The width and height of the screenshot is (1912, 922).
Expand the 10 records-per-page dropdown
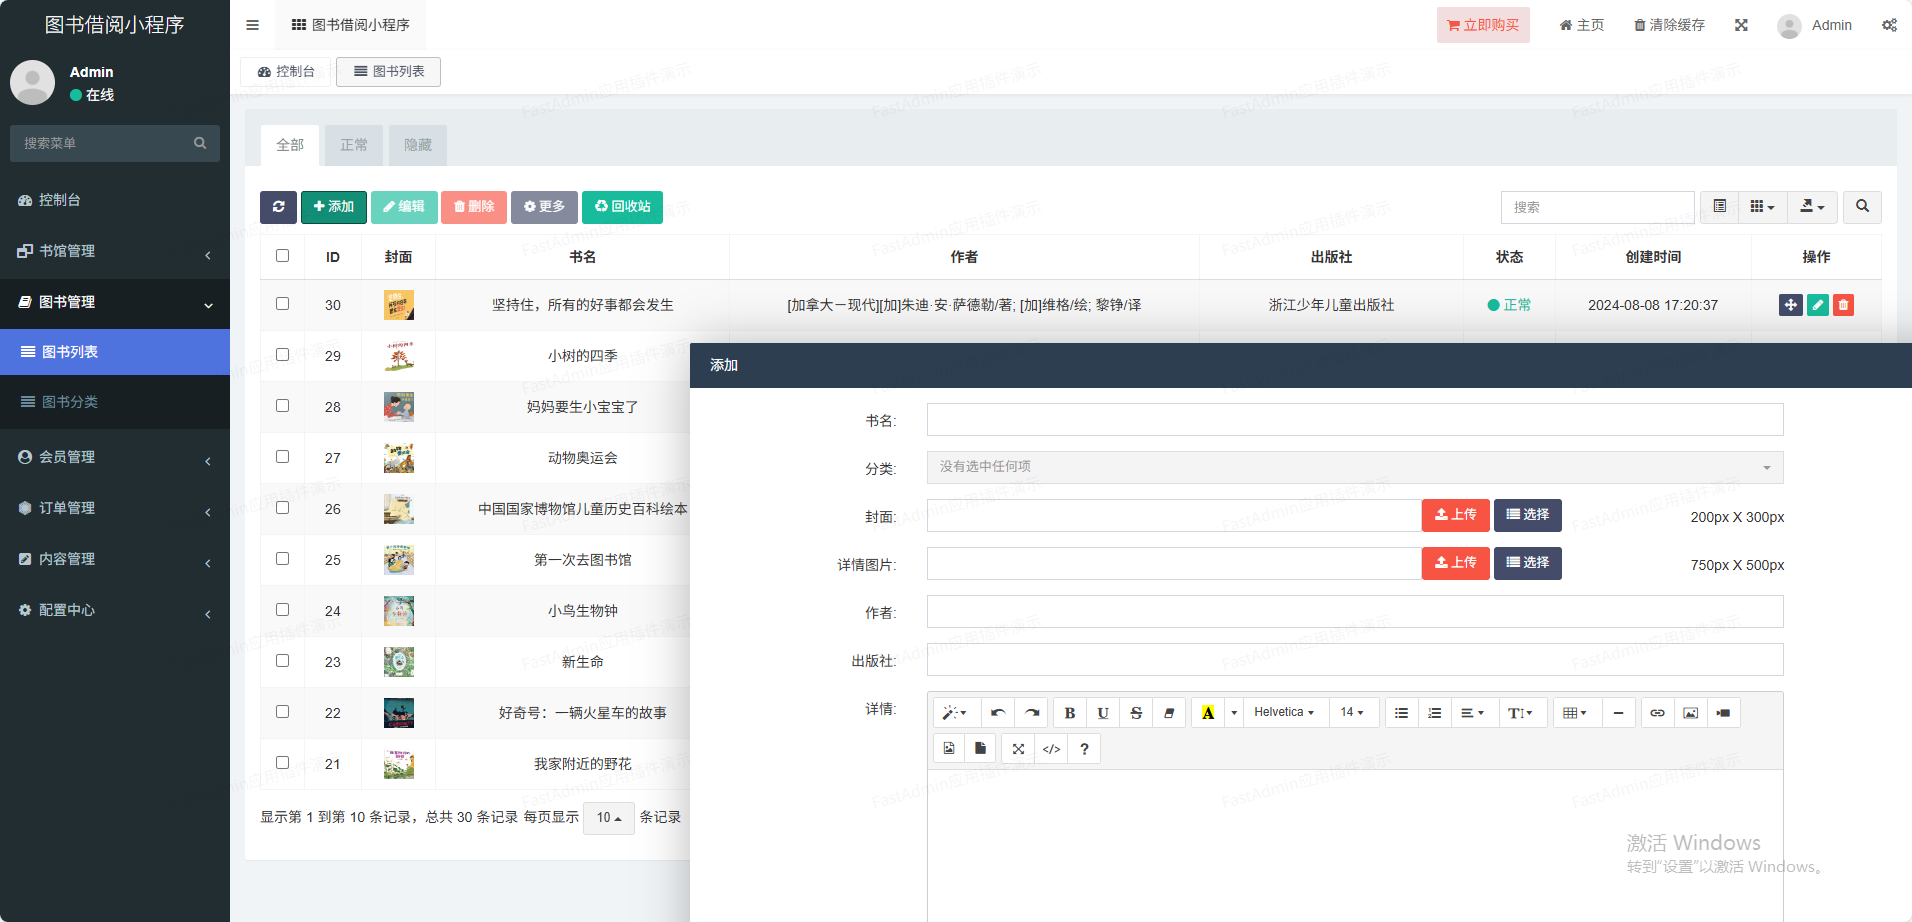click(608, 818)
